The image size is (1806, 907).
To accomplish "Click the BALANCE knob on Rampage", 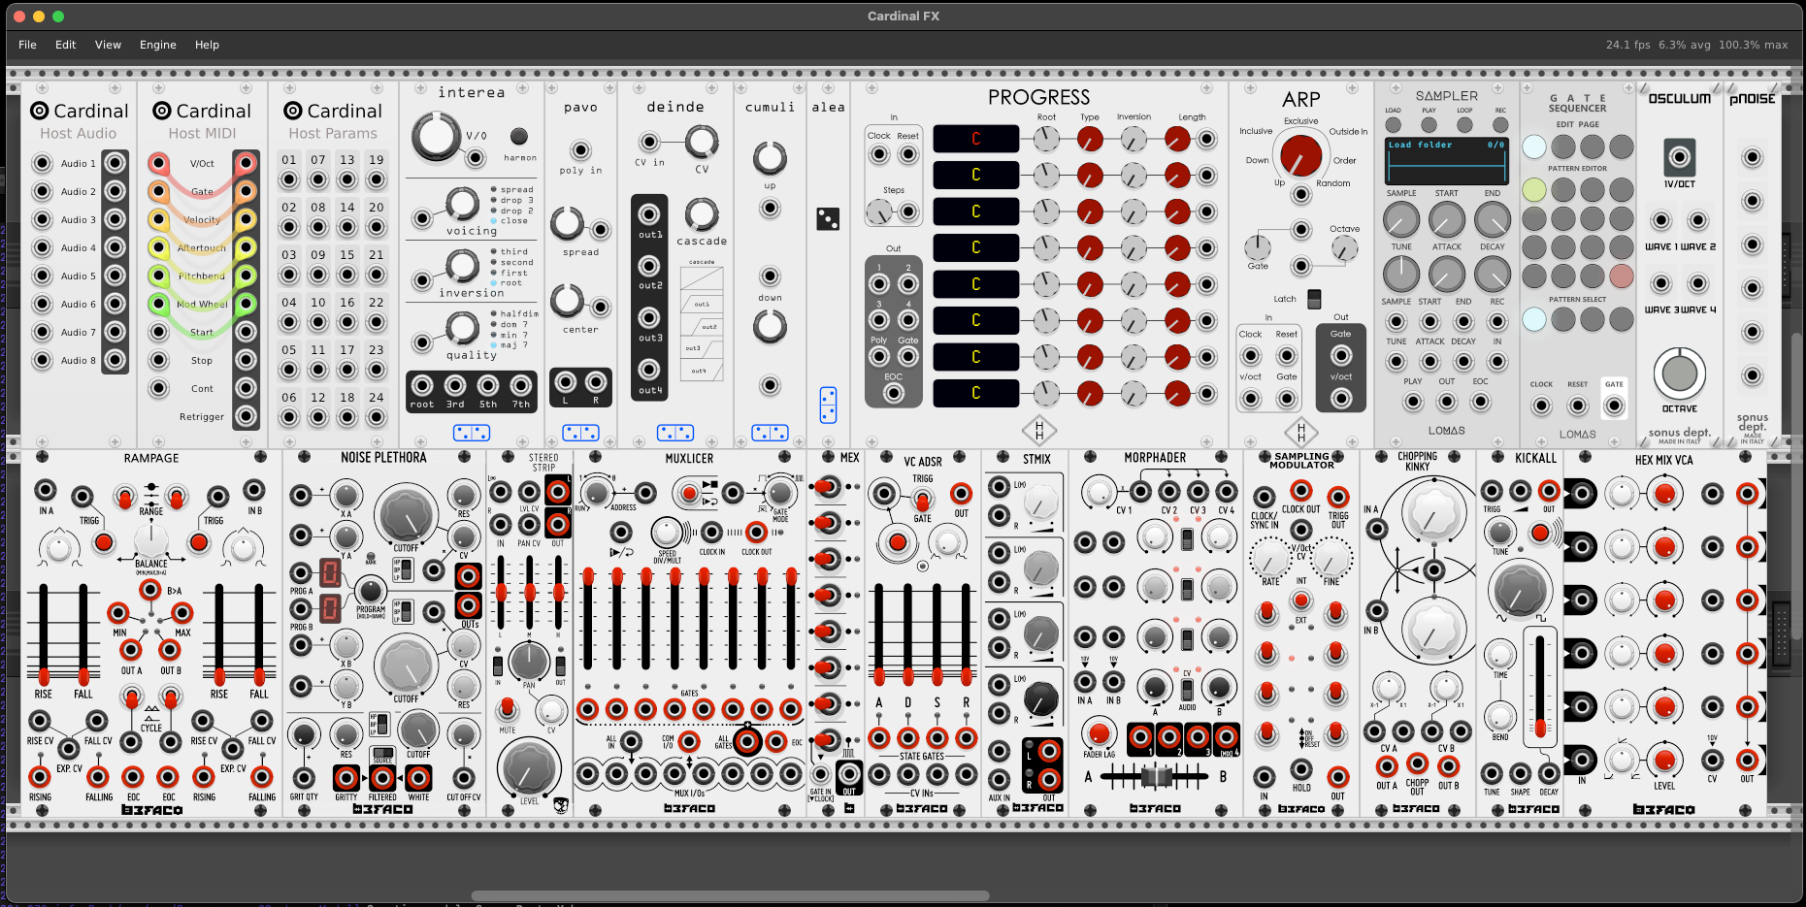I will [151, 540].
